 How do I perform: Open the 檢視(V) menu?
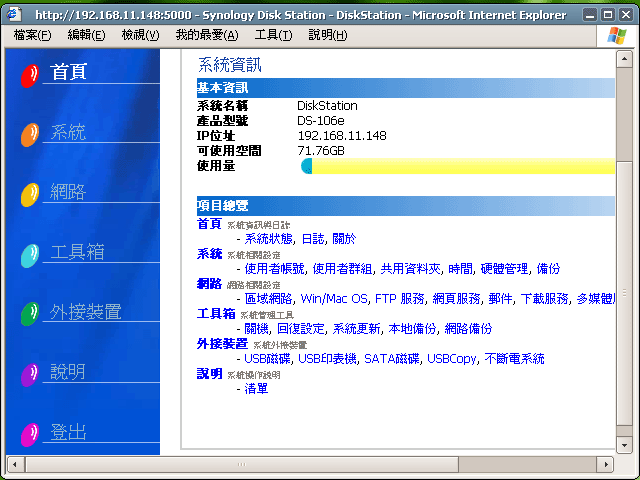[x=140, y=35]
